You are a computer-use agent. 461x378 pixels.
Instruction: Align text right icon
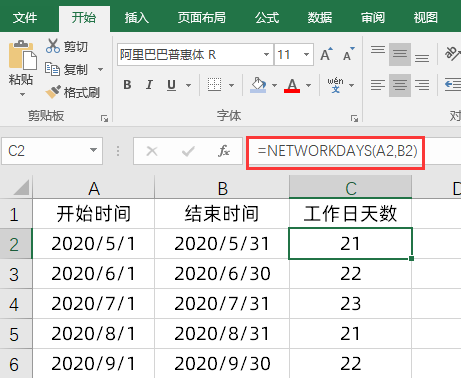pos(422,85)
